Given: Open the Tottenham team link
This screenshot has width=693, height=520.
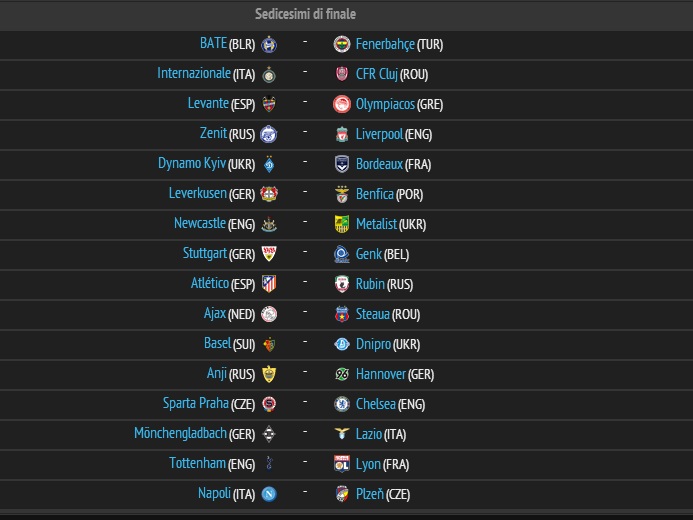Looking at the screenshot, I should click(x=198, y=464).
